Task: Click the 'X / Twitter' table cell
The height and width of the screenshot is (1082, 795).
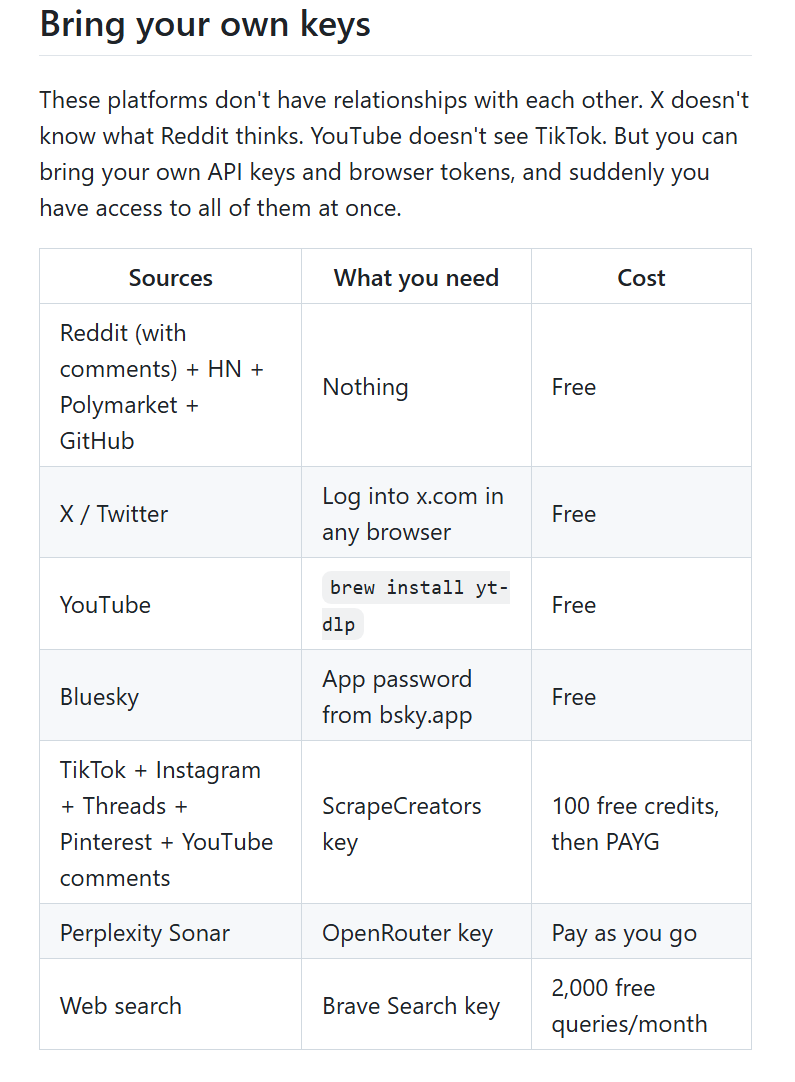Action: 170,513
